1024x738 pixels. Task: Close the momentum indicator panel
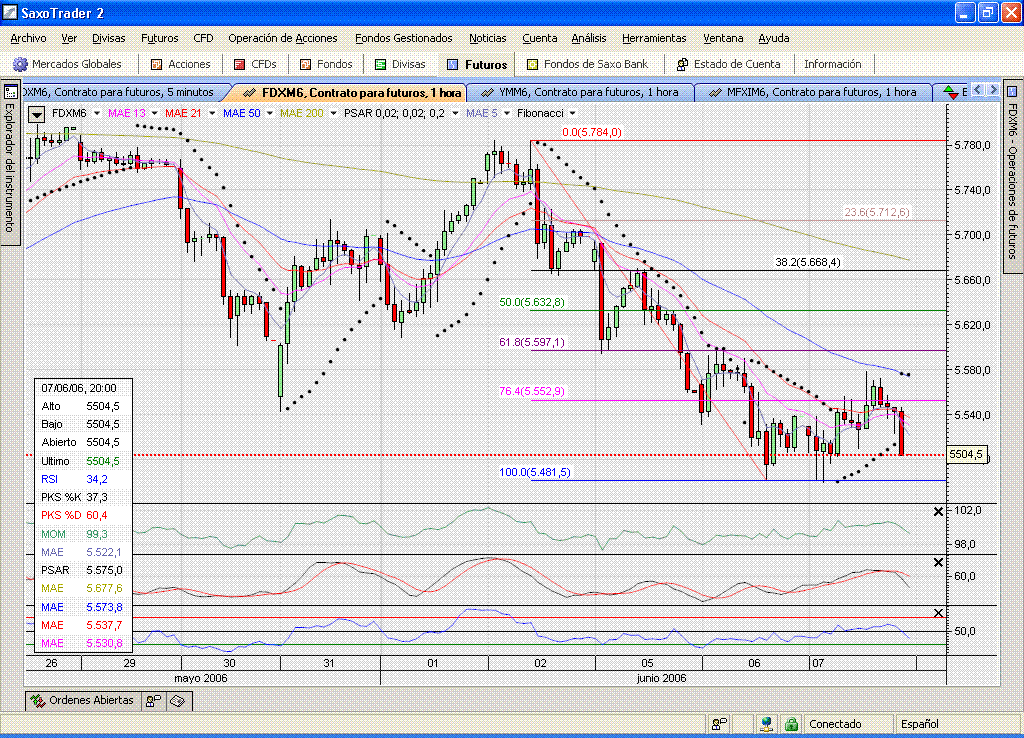tap(938, 511)
